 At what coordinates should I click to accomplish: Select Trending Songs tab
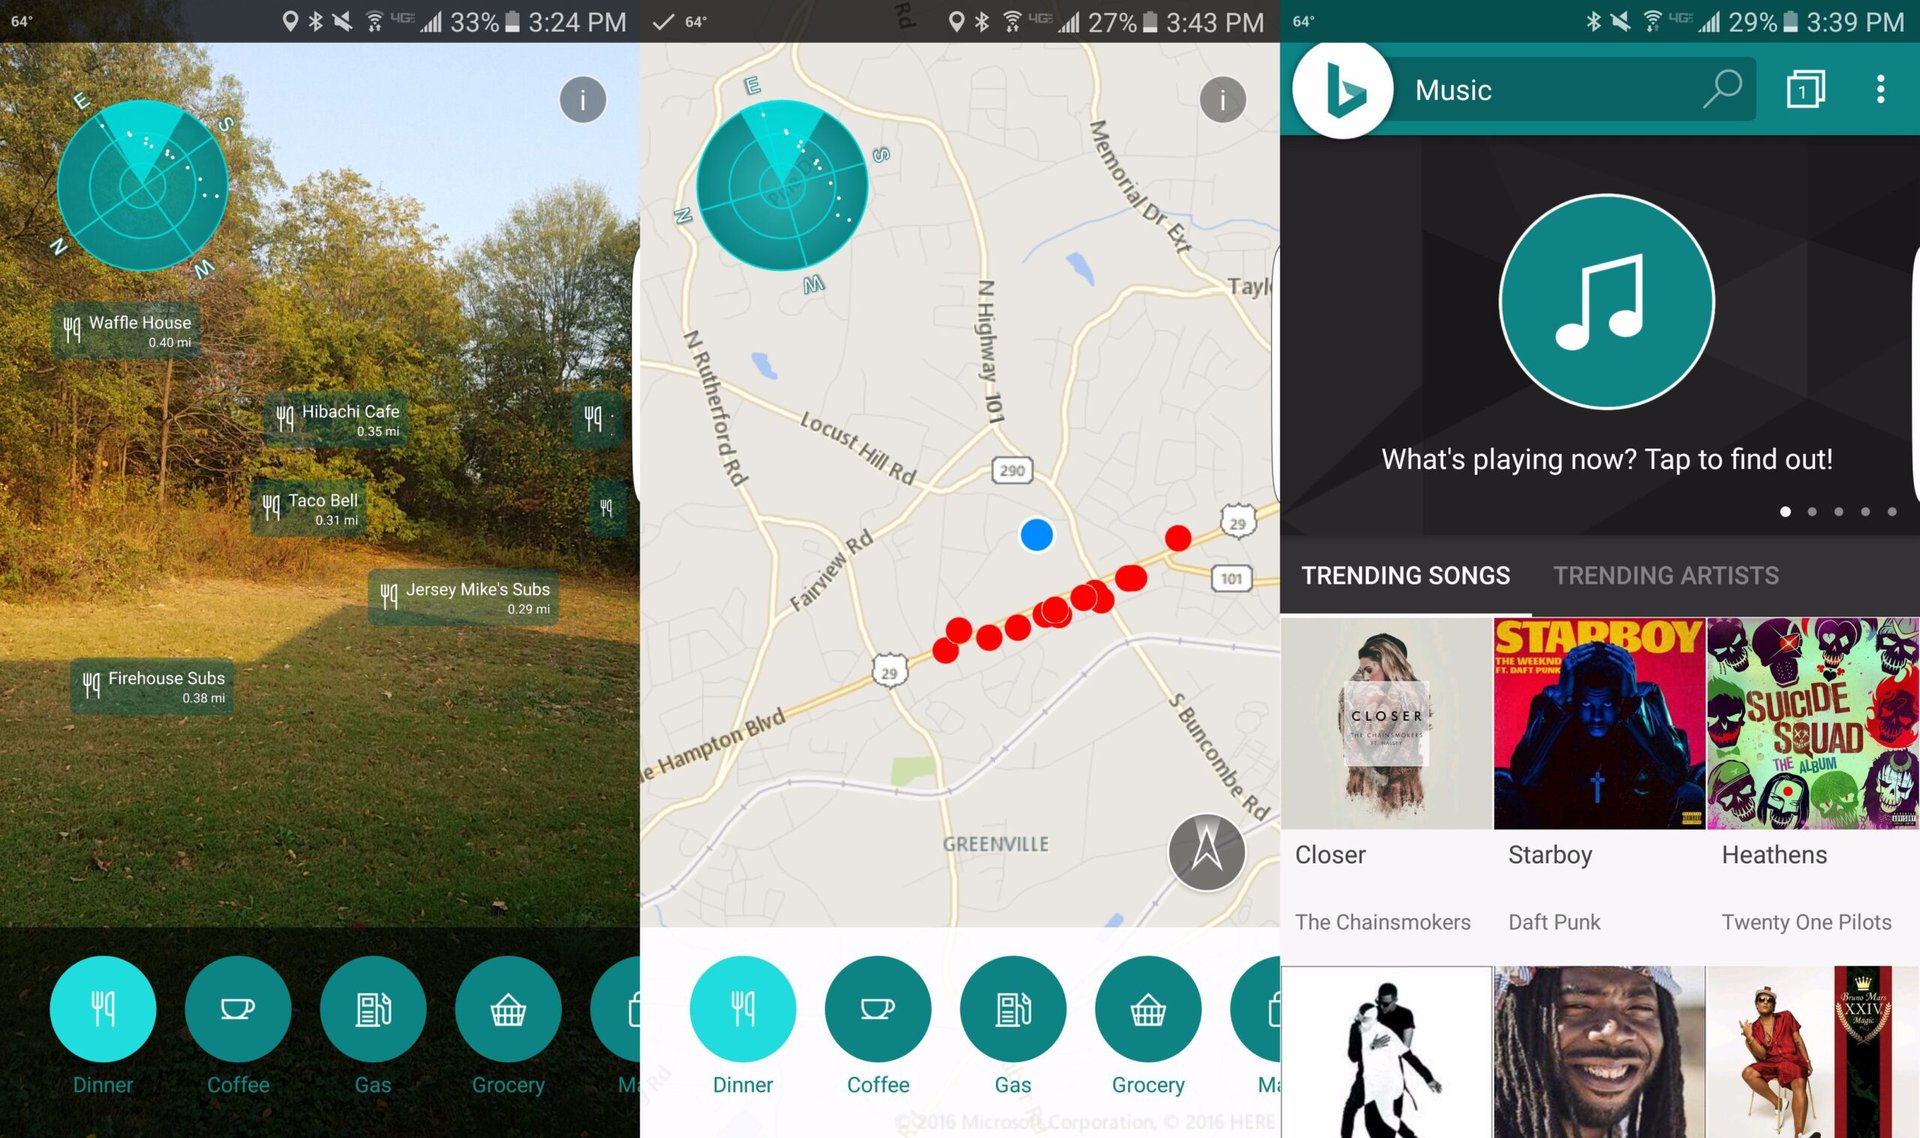pyautogui.click(x=1404, y=576)
